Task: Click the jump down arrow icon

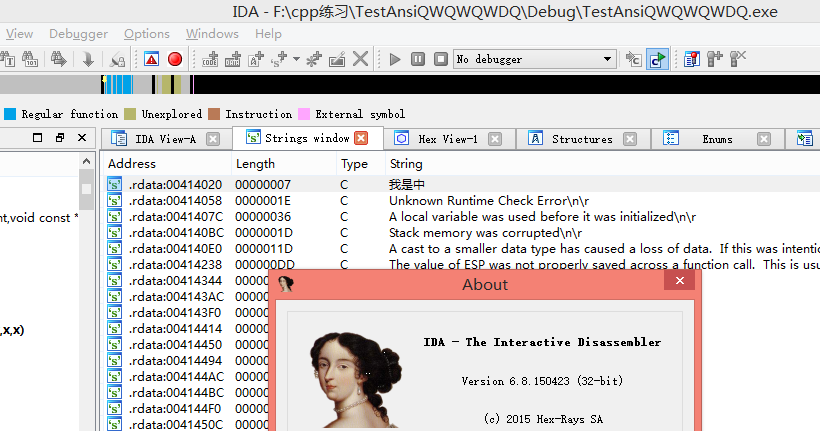Action: tap(88, 59)
